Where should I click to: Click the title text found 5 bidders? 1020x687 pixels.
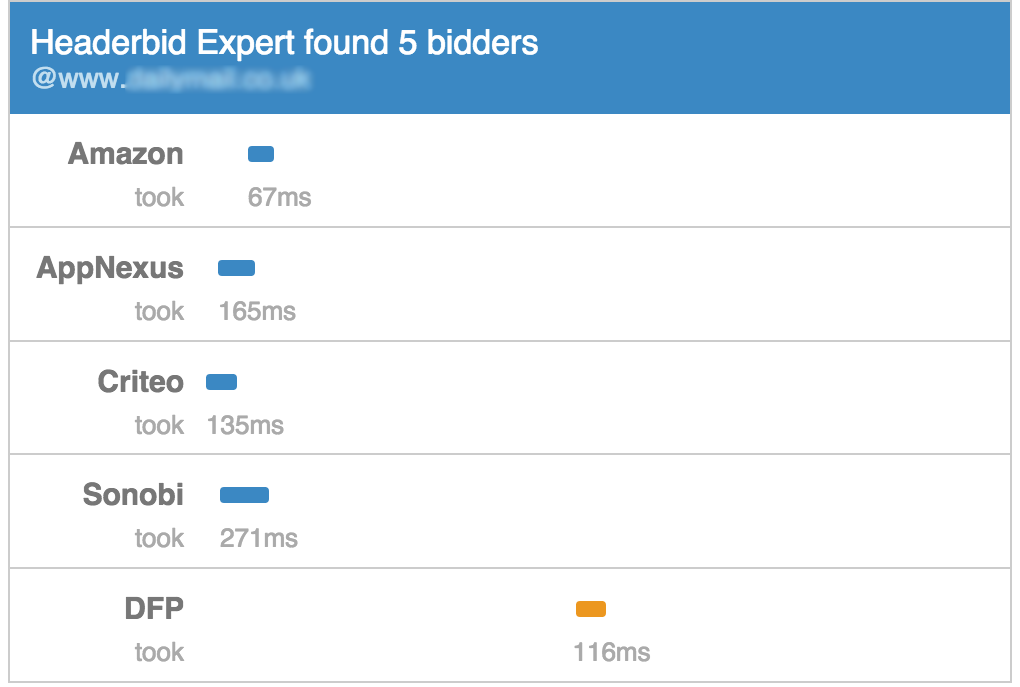pos(285,42)
